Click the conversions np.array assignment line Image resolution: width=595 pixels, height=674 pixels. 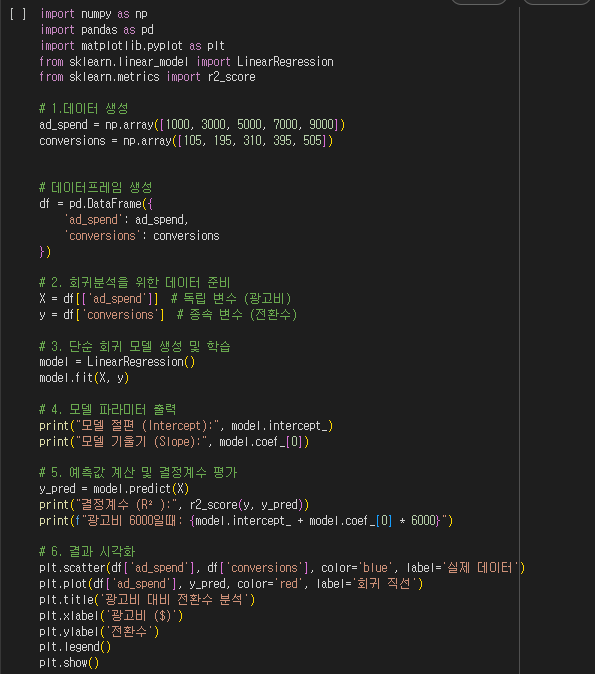pyautogui.click(x=186, y=141)
